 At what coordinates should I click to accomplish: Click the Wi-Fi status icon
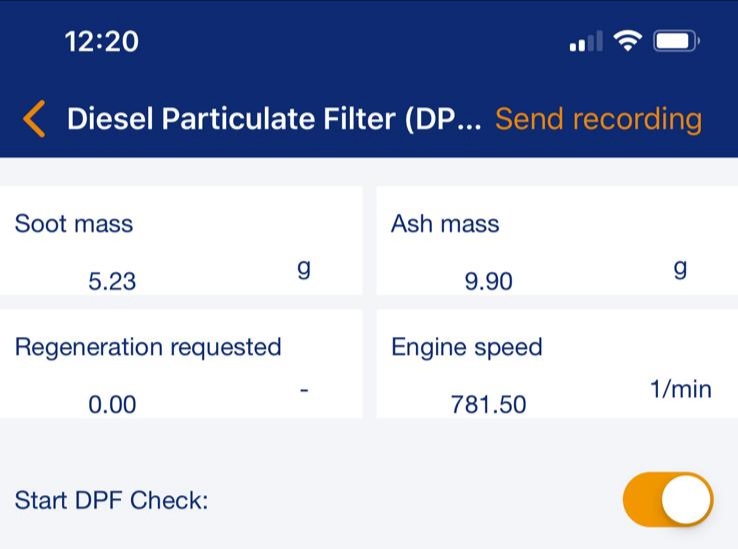point(628,41)
